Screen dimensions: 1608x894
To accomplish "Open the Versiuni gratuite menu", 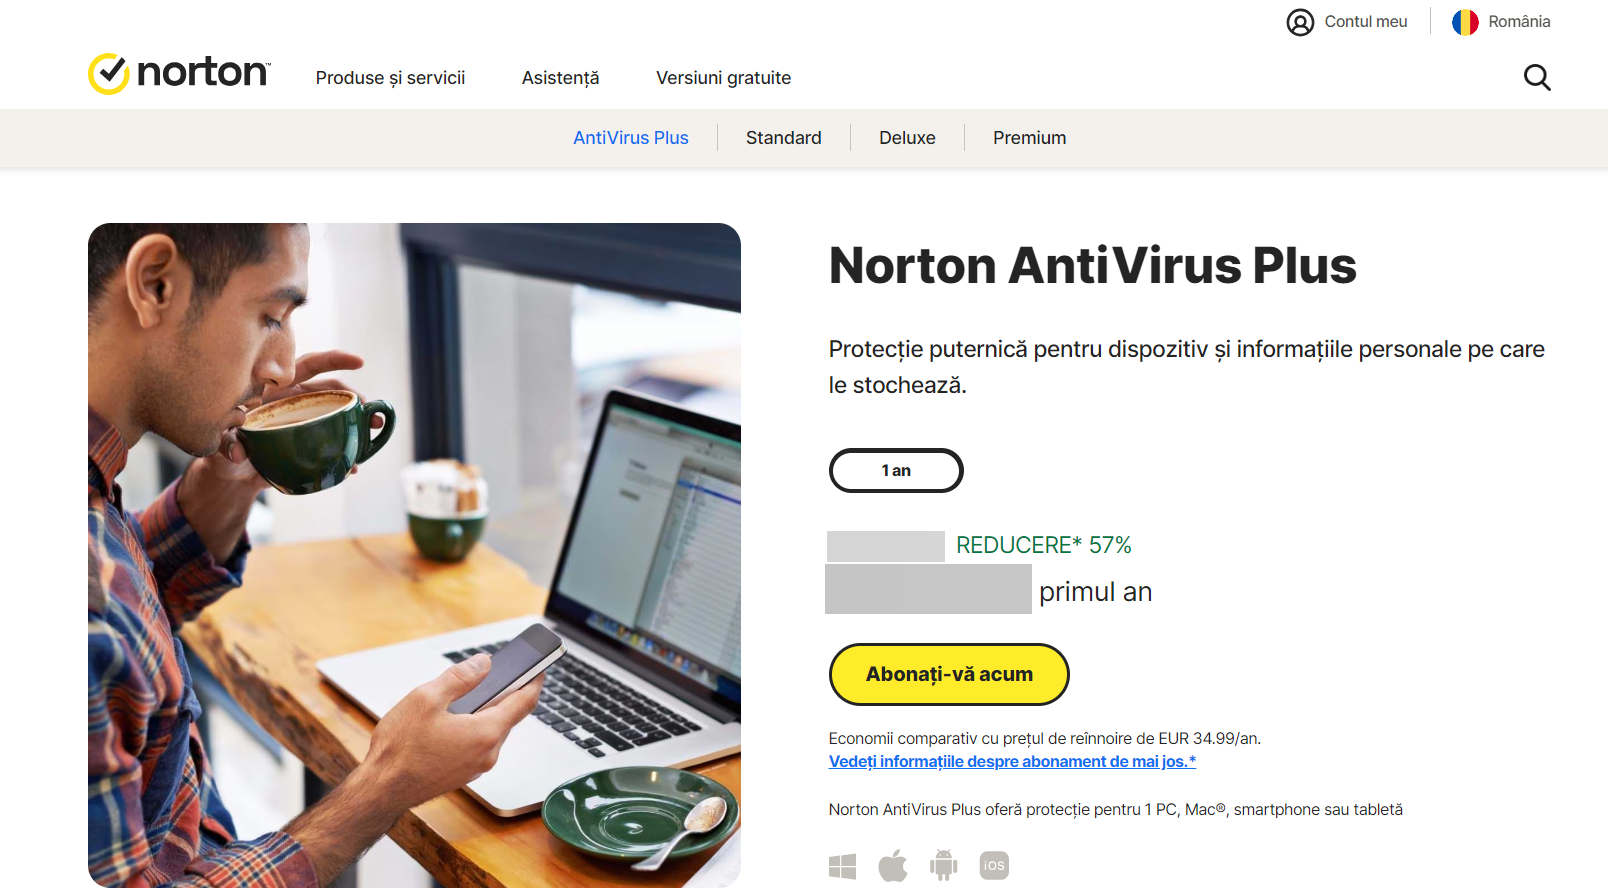I will (723, 78).
